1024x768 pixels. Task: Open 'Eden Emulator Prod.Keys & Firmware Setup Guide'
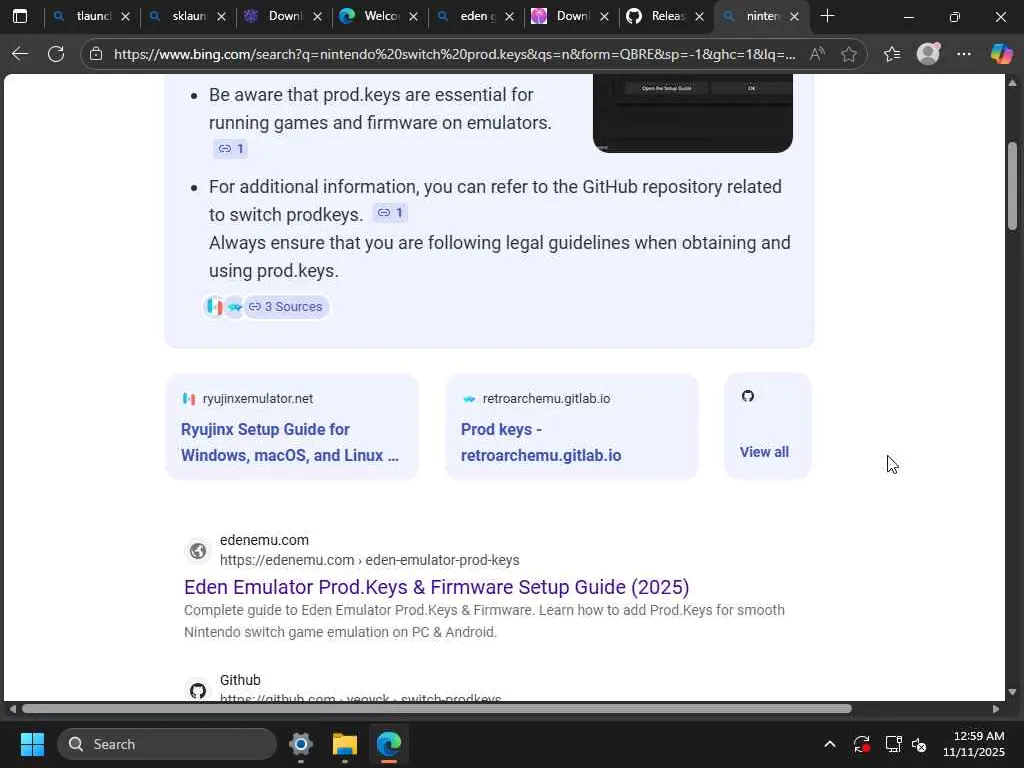436,587
